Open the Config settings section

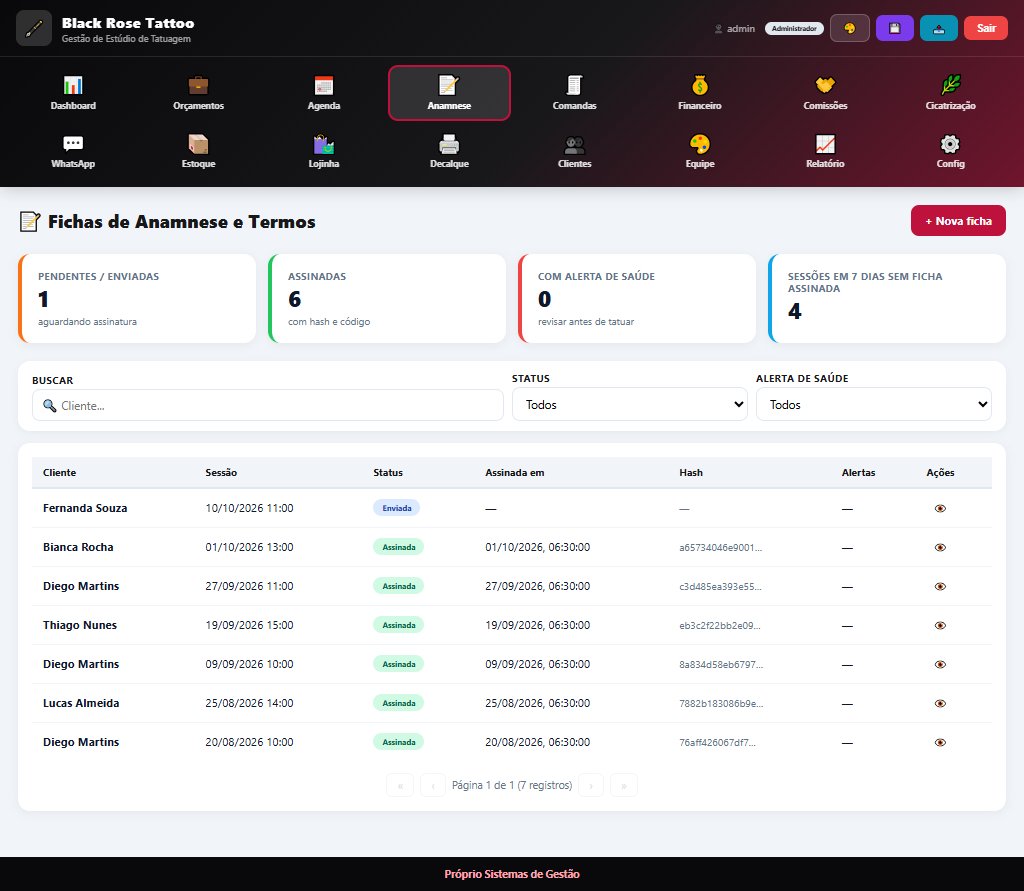click(950, 151)
